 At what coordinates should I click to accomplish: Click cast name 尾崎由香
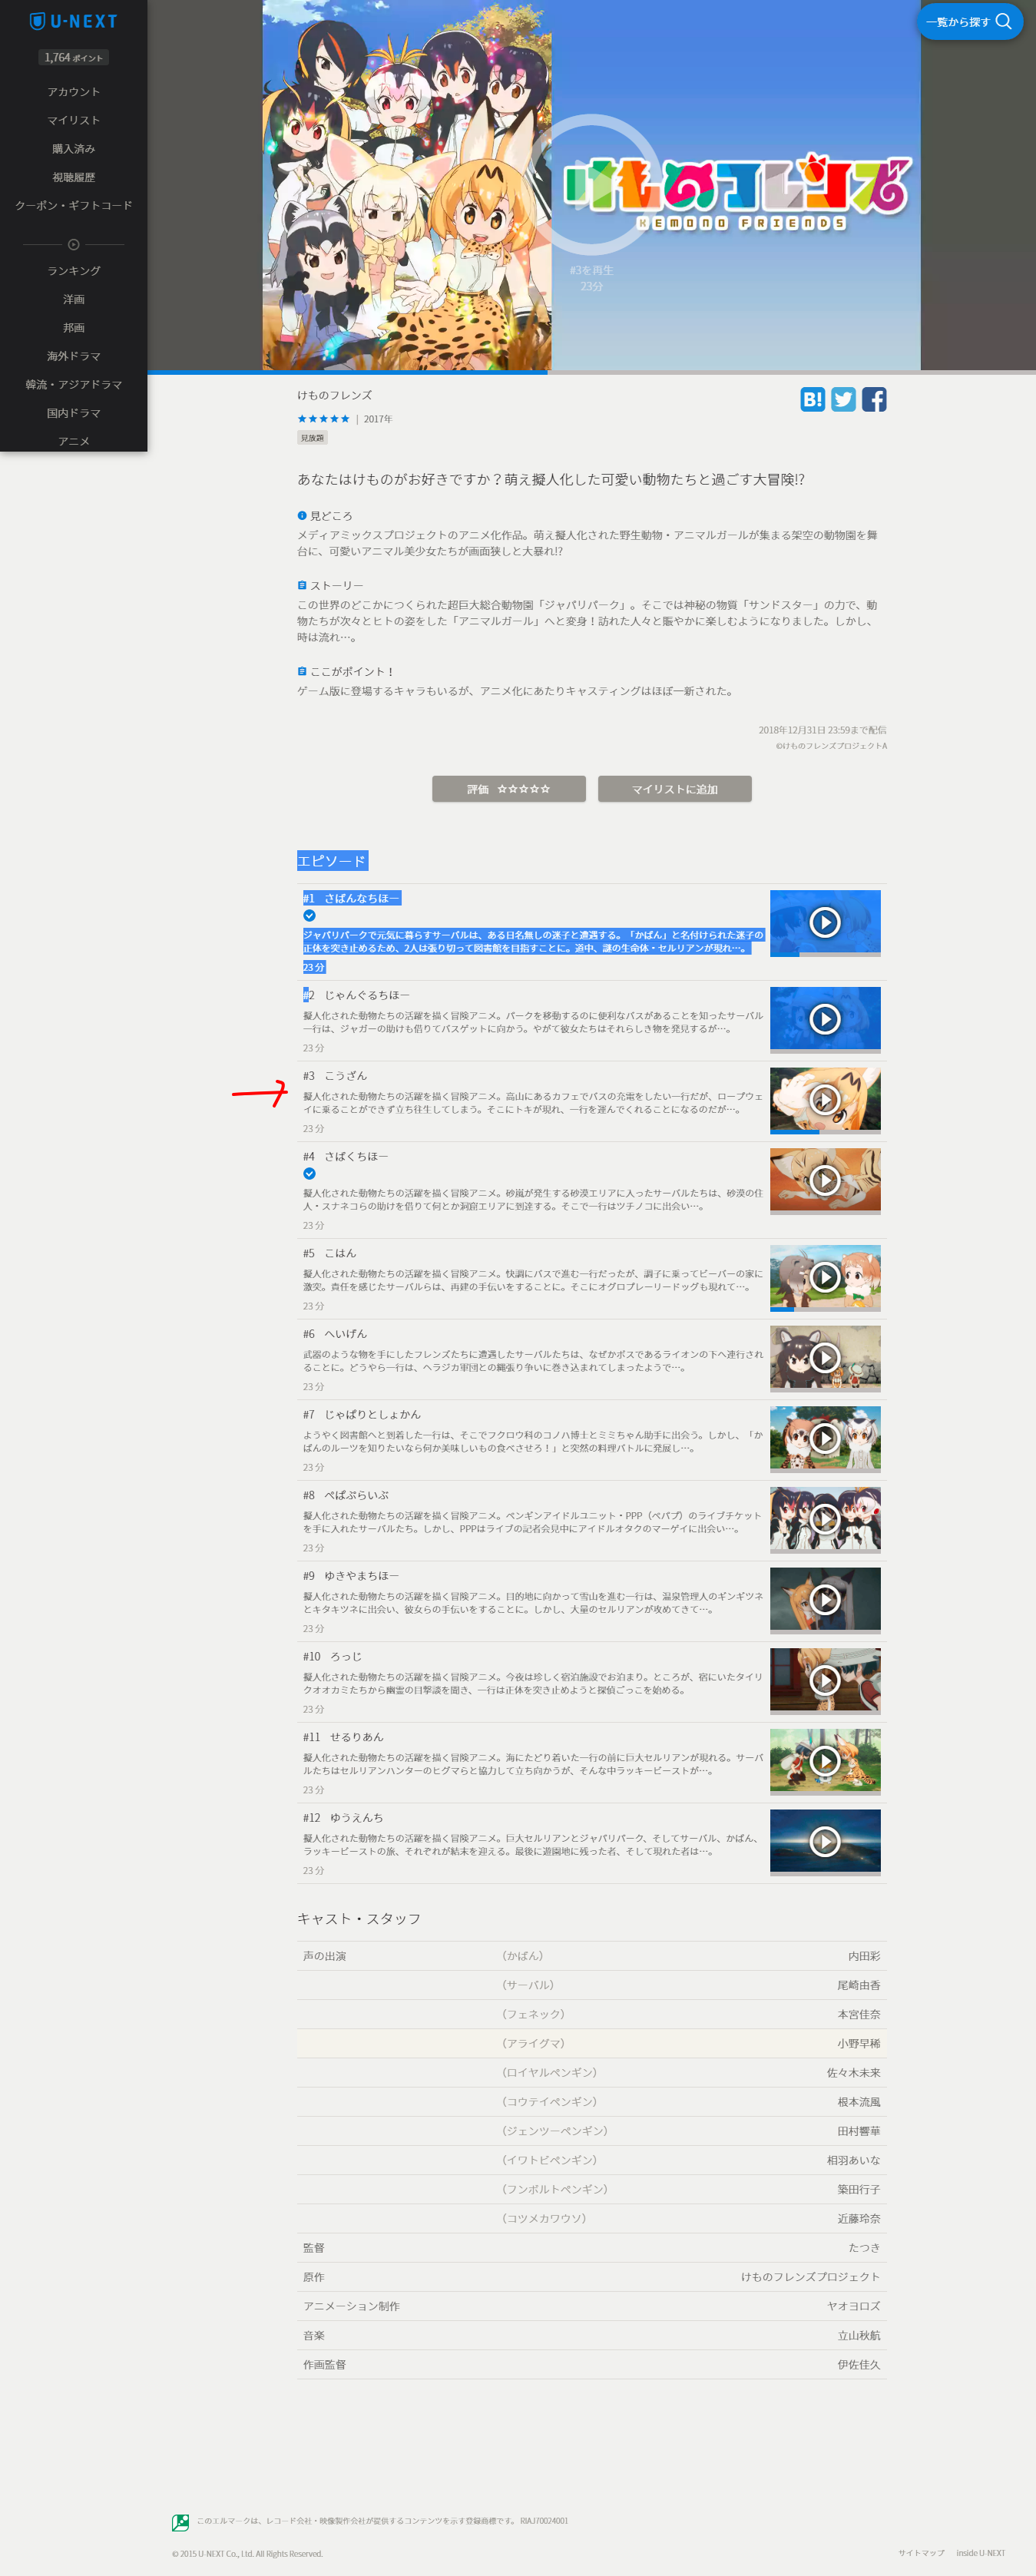pos(859,1985)
